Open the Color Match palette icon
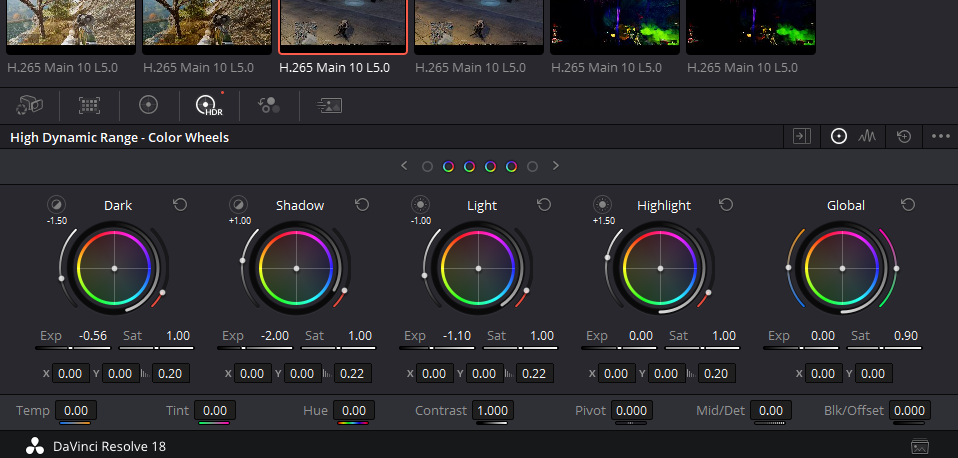 point(89,106)
